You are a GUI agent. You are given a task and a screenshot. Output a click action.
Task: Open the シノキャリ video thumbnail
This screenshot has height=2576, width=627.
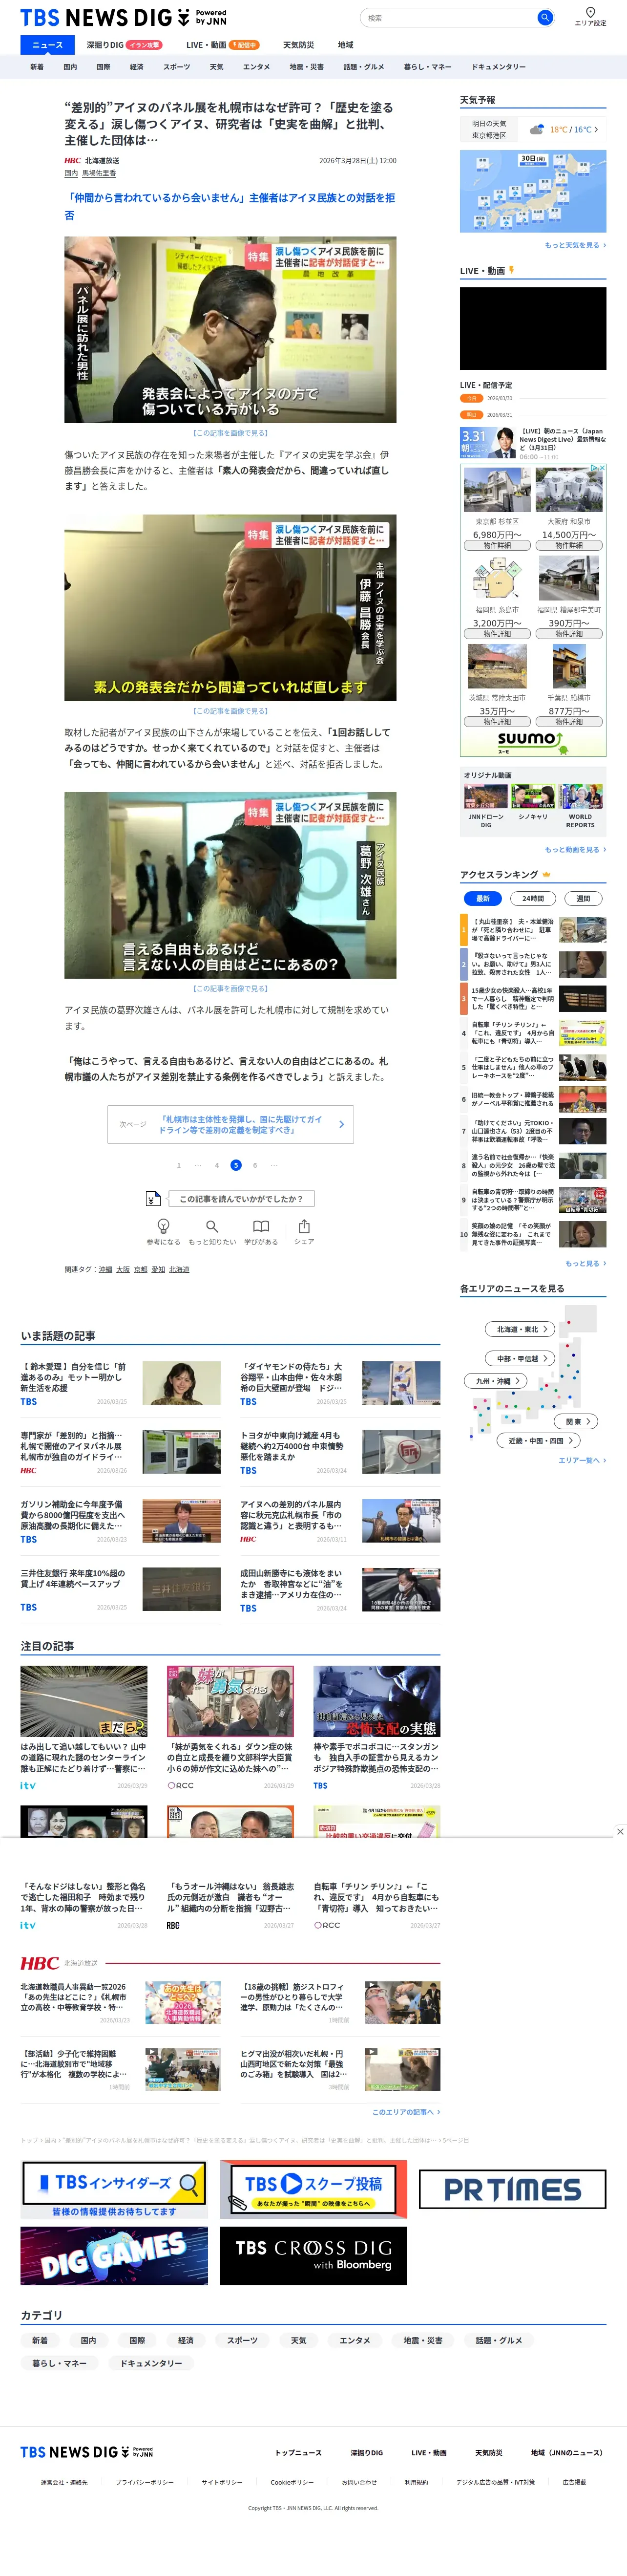pyautogui.click(x=533, y=796)
